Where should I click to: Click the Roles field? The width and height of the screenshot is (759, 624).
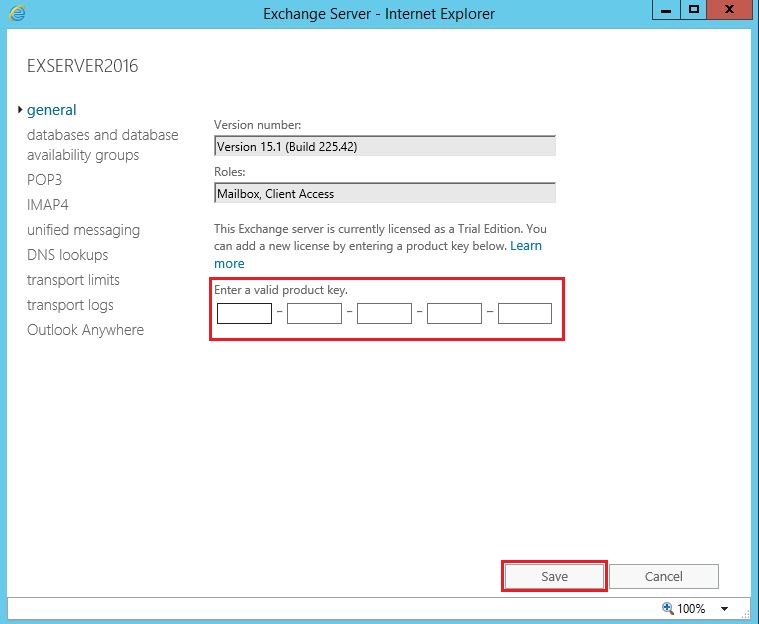(385, 193)
